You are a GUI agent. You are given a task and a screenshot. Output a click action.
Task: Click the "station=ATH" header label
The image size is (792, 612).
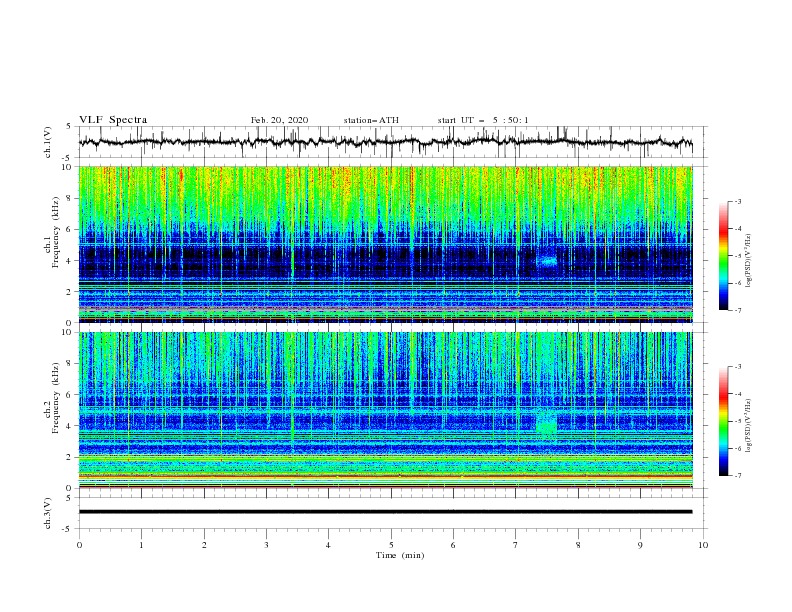pyautogui.click(x=371, y=120)
